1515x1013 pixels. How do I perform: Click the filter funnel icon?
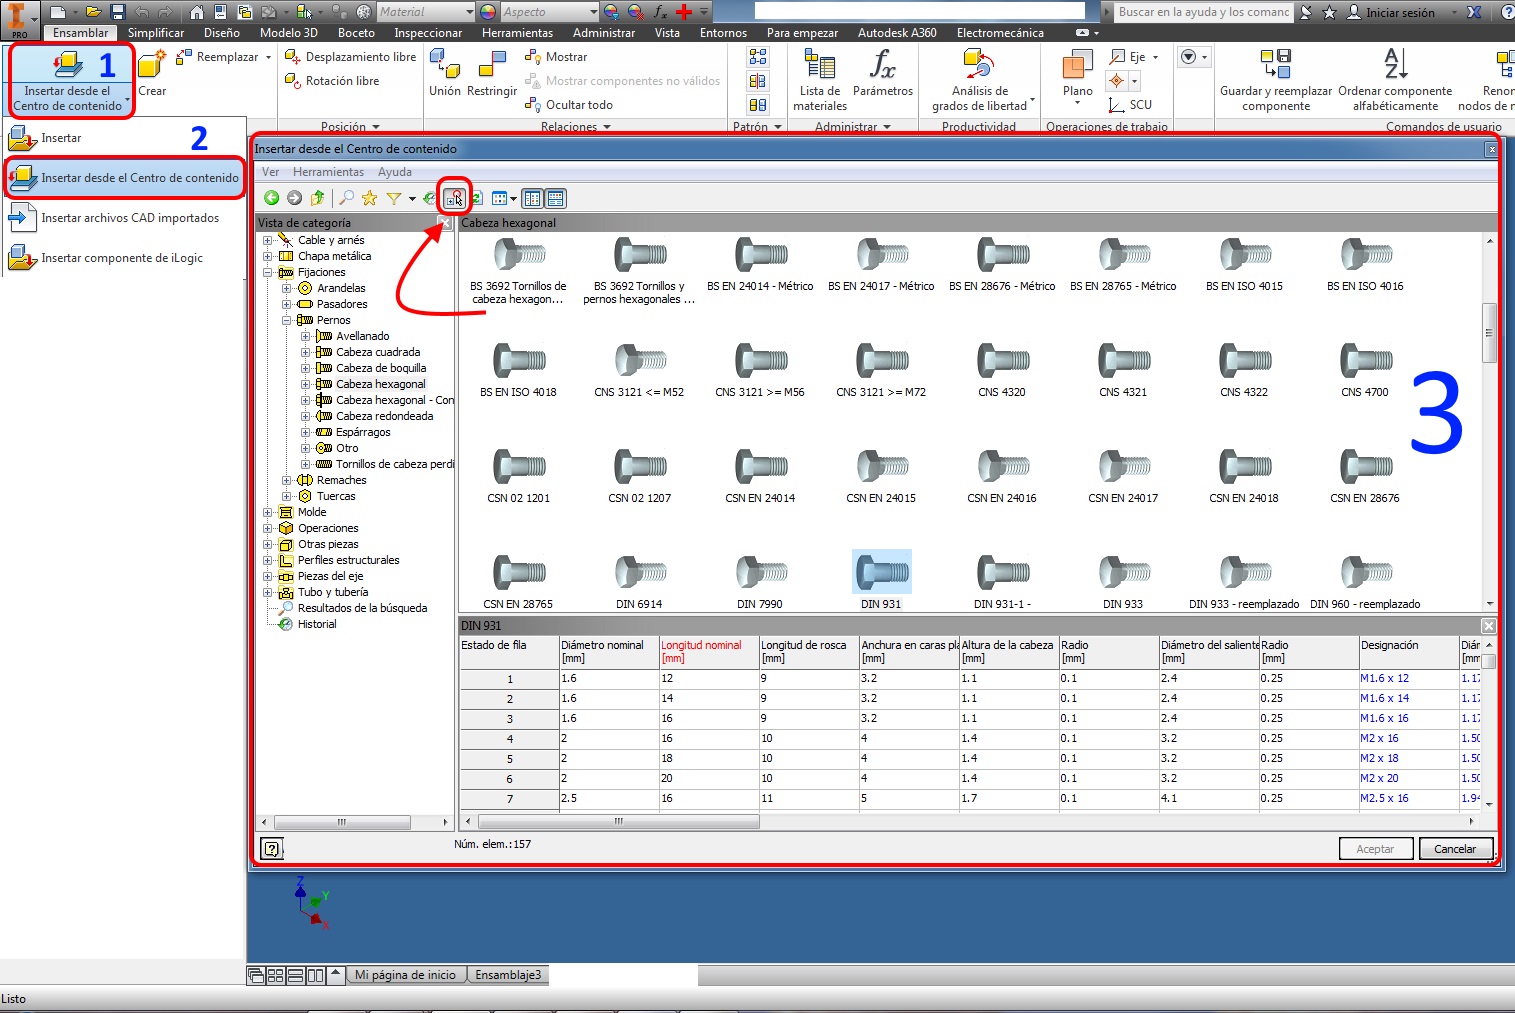(394, 198)
